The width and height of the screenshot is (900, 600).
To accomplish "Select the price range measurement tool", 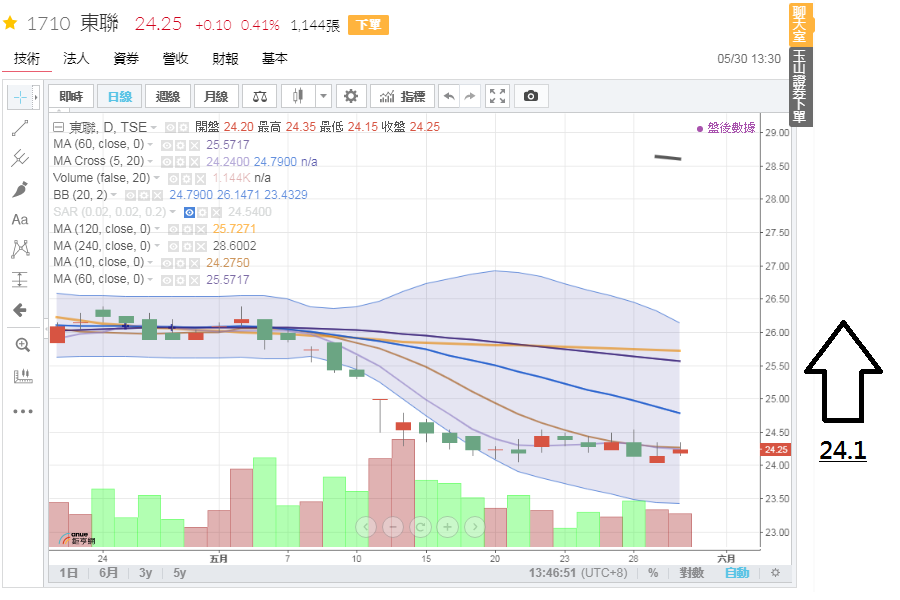I will (20, 280).
